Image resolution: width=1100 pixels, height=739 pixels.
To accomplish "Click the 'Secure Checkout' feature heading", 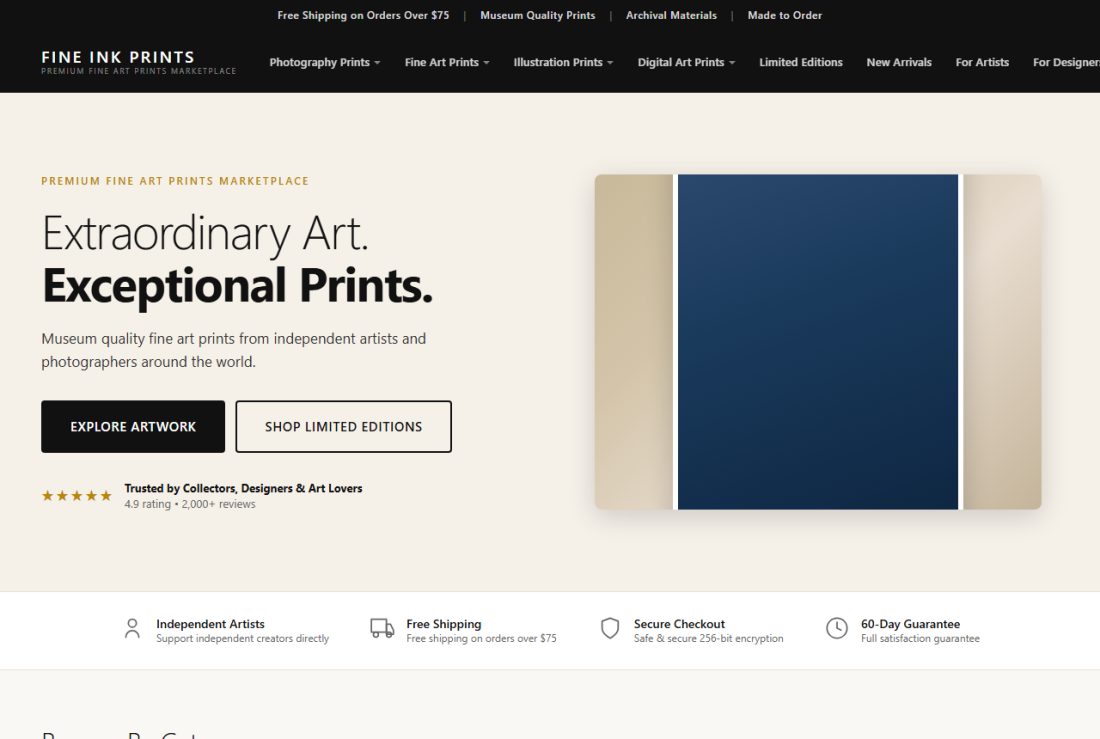I will [679, 624].
